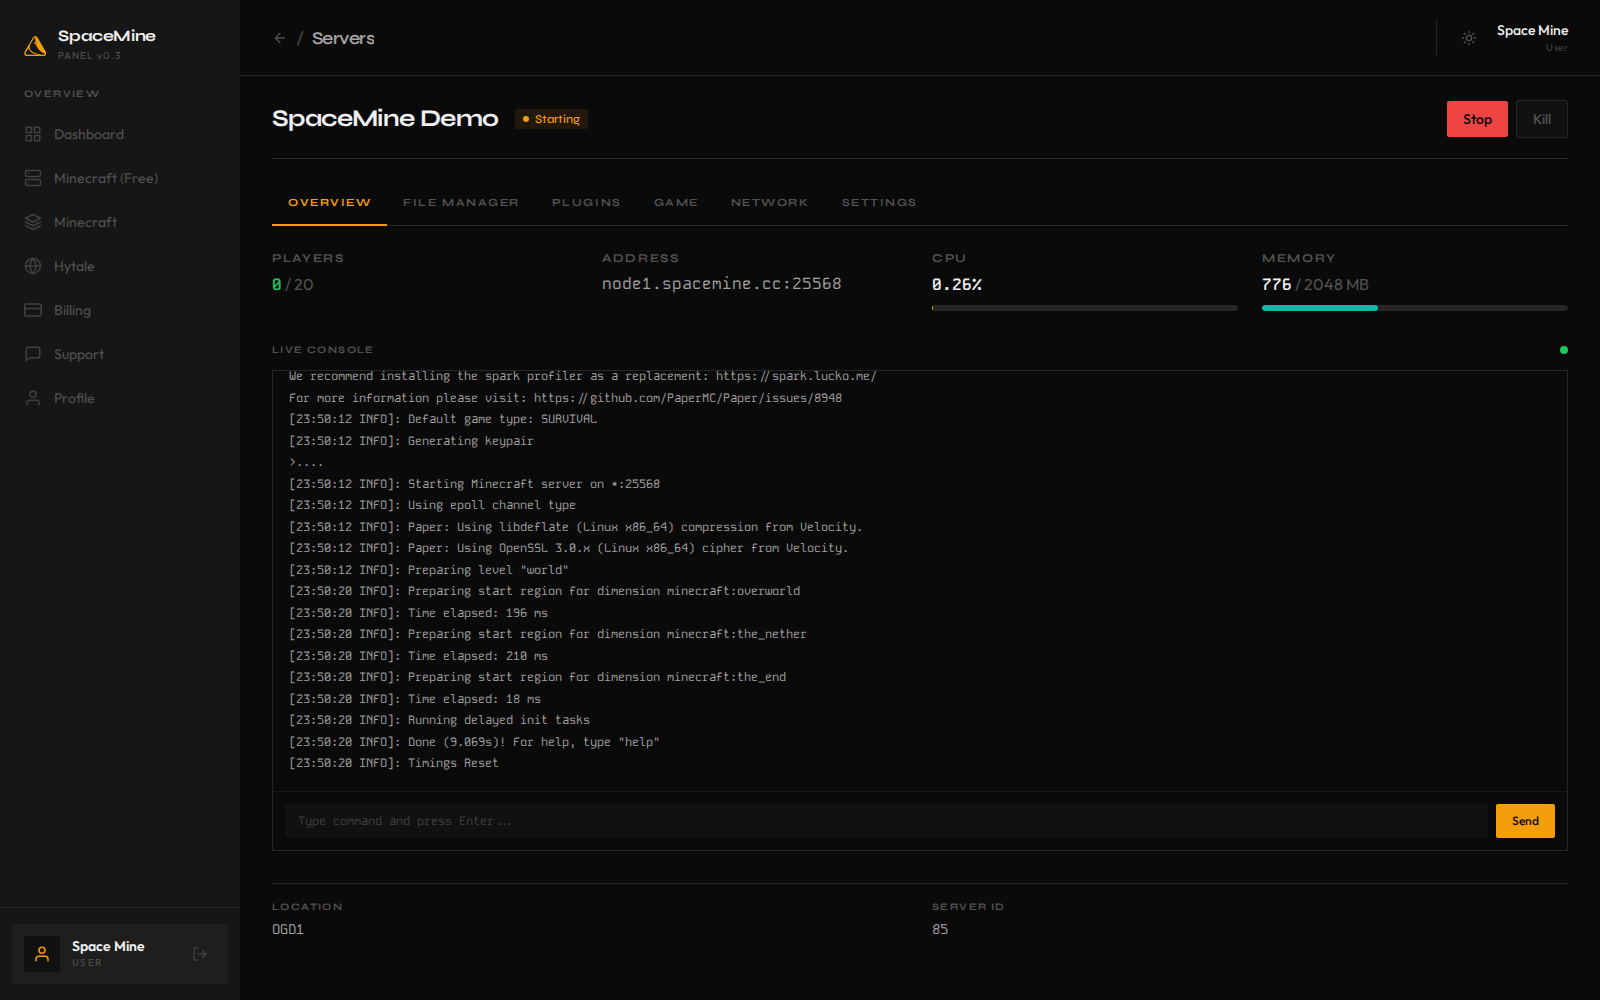Click the SpaceMine Demo server title

point(385,119)
